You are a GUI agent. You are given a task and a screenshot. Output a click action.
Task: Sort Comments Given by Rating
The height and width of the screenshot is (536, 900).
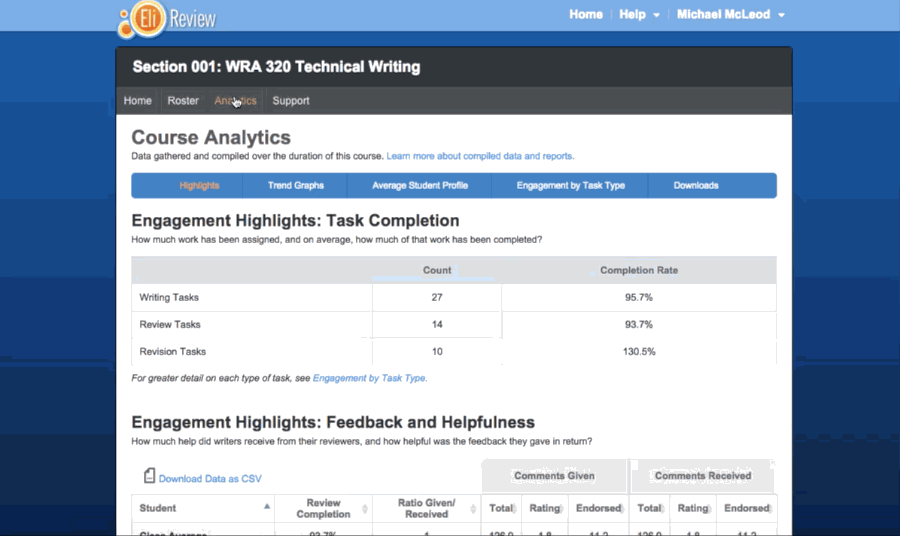pos(545,508)
